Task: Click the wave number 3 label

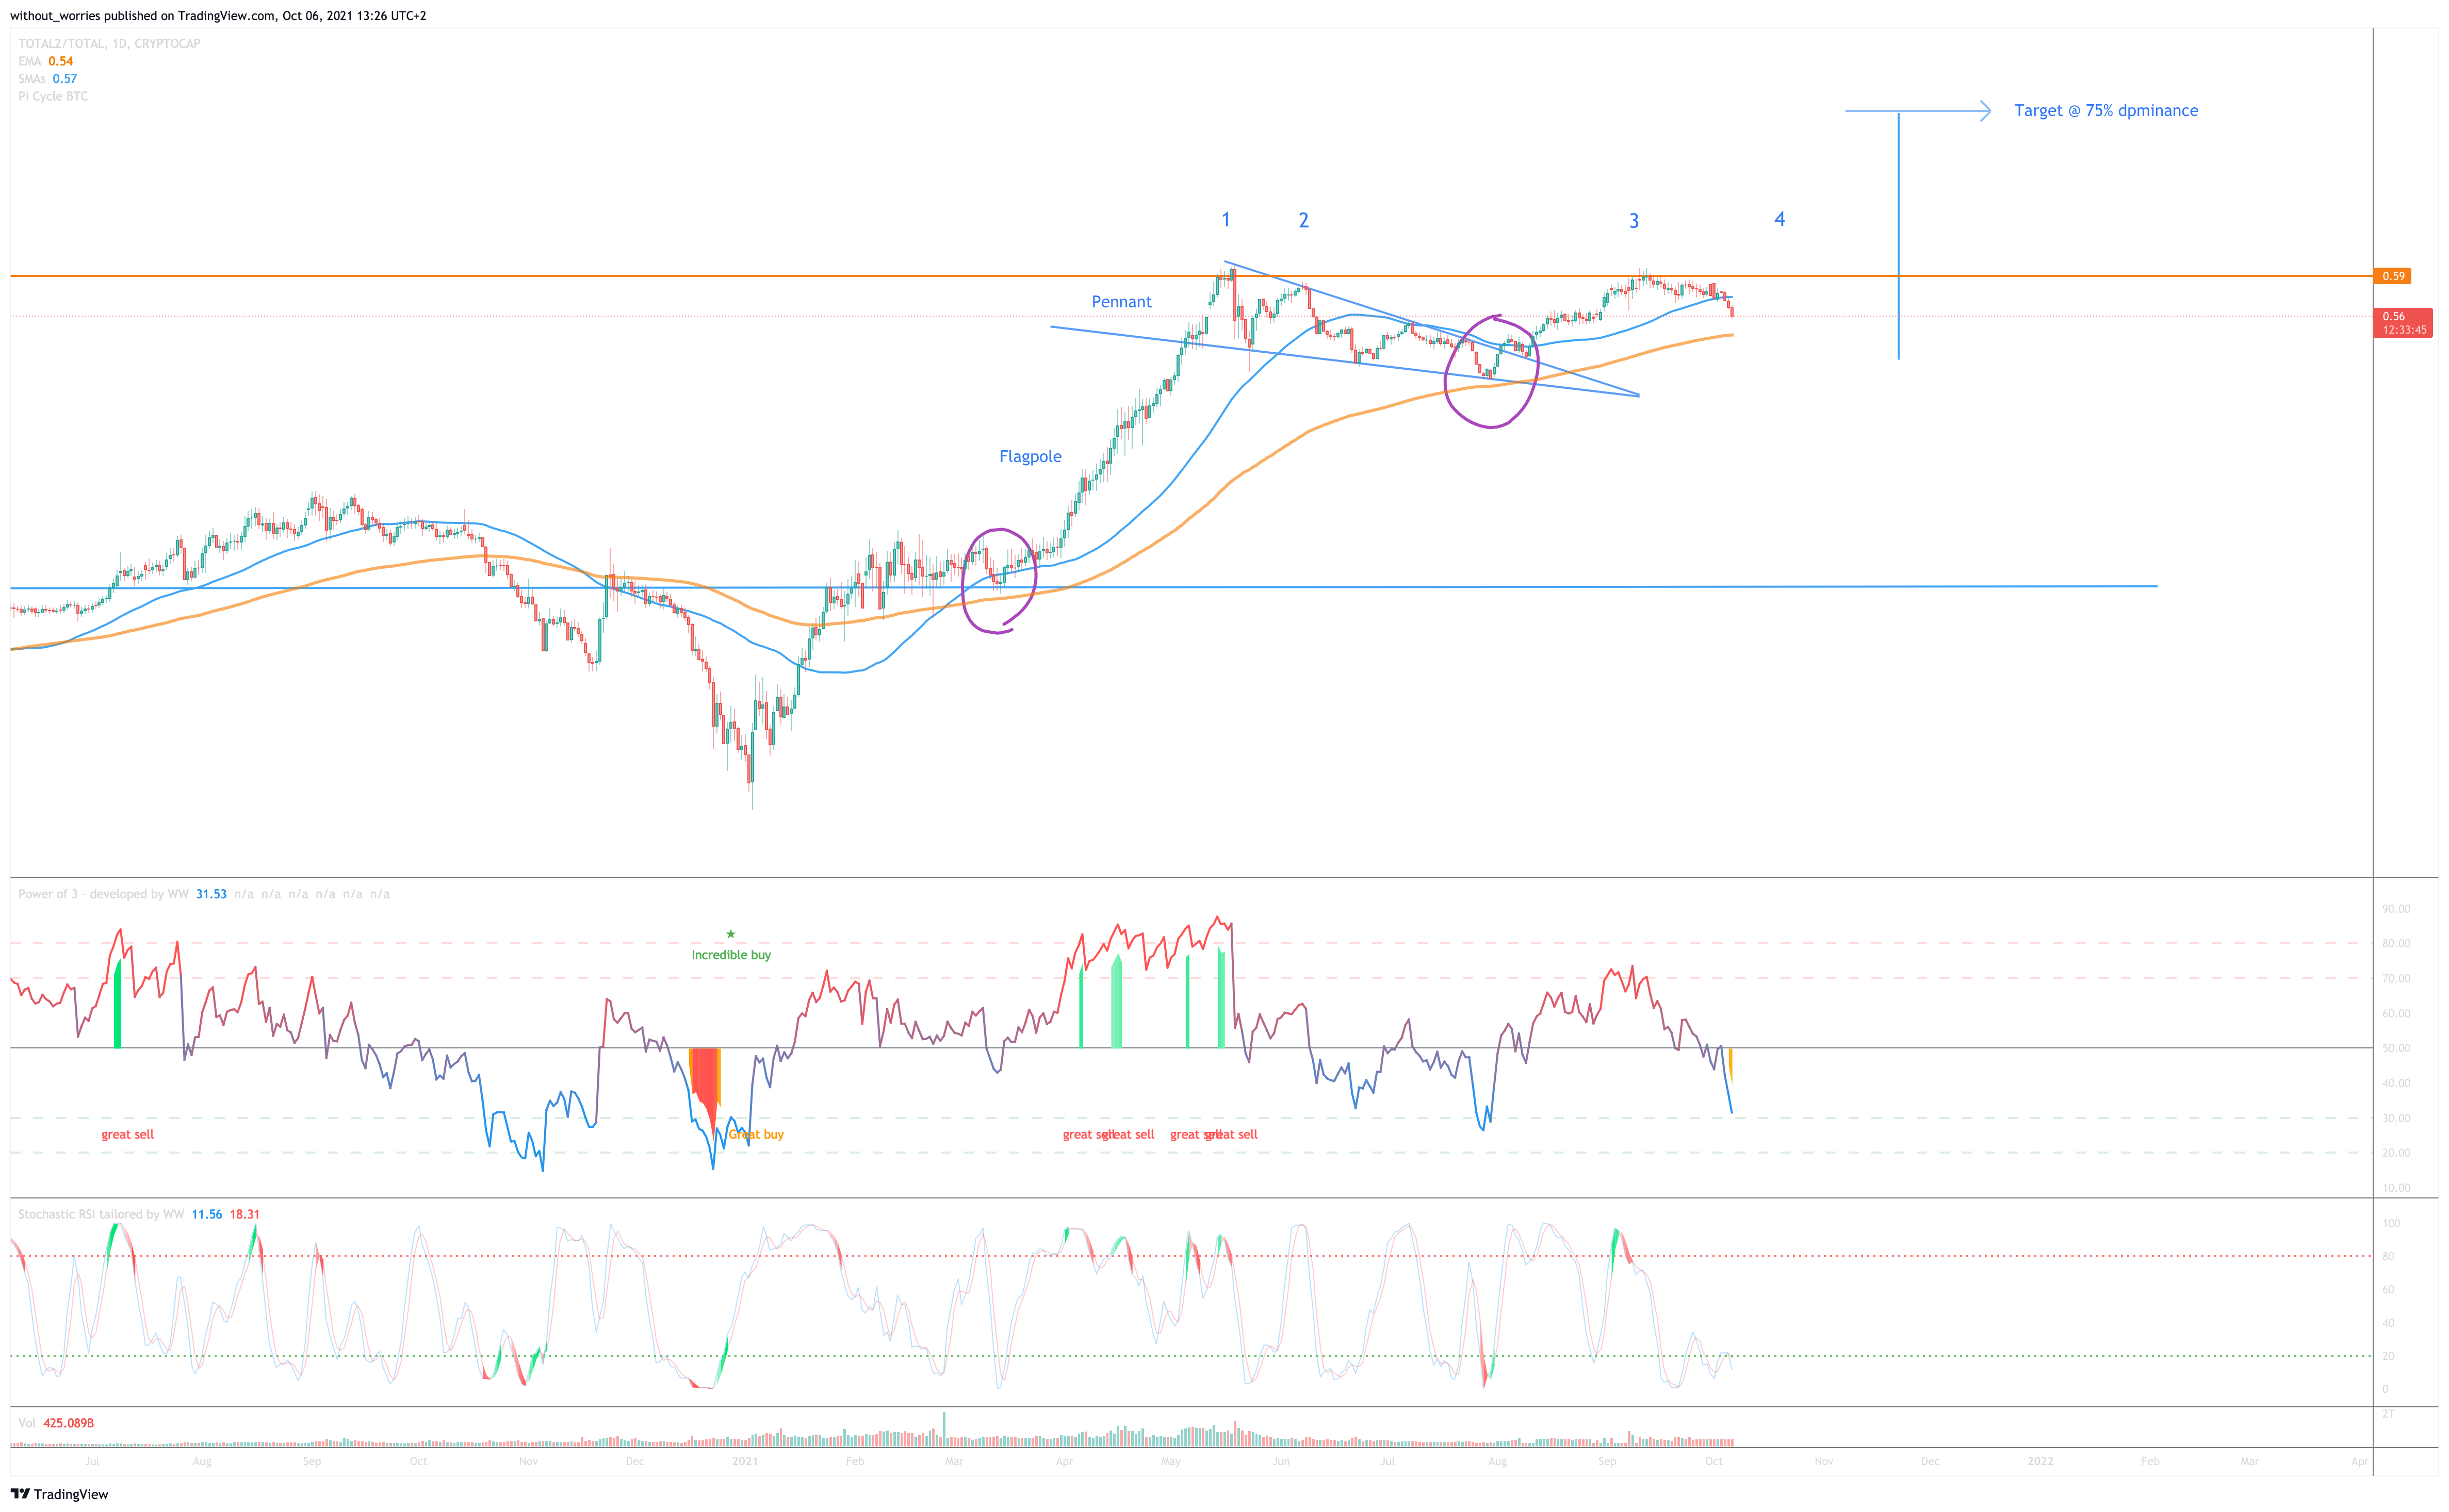Action: pyautogui.click(x=1634, y=221)
